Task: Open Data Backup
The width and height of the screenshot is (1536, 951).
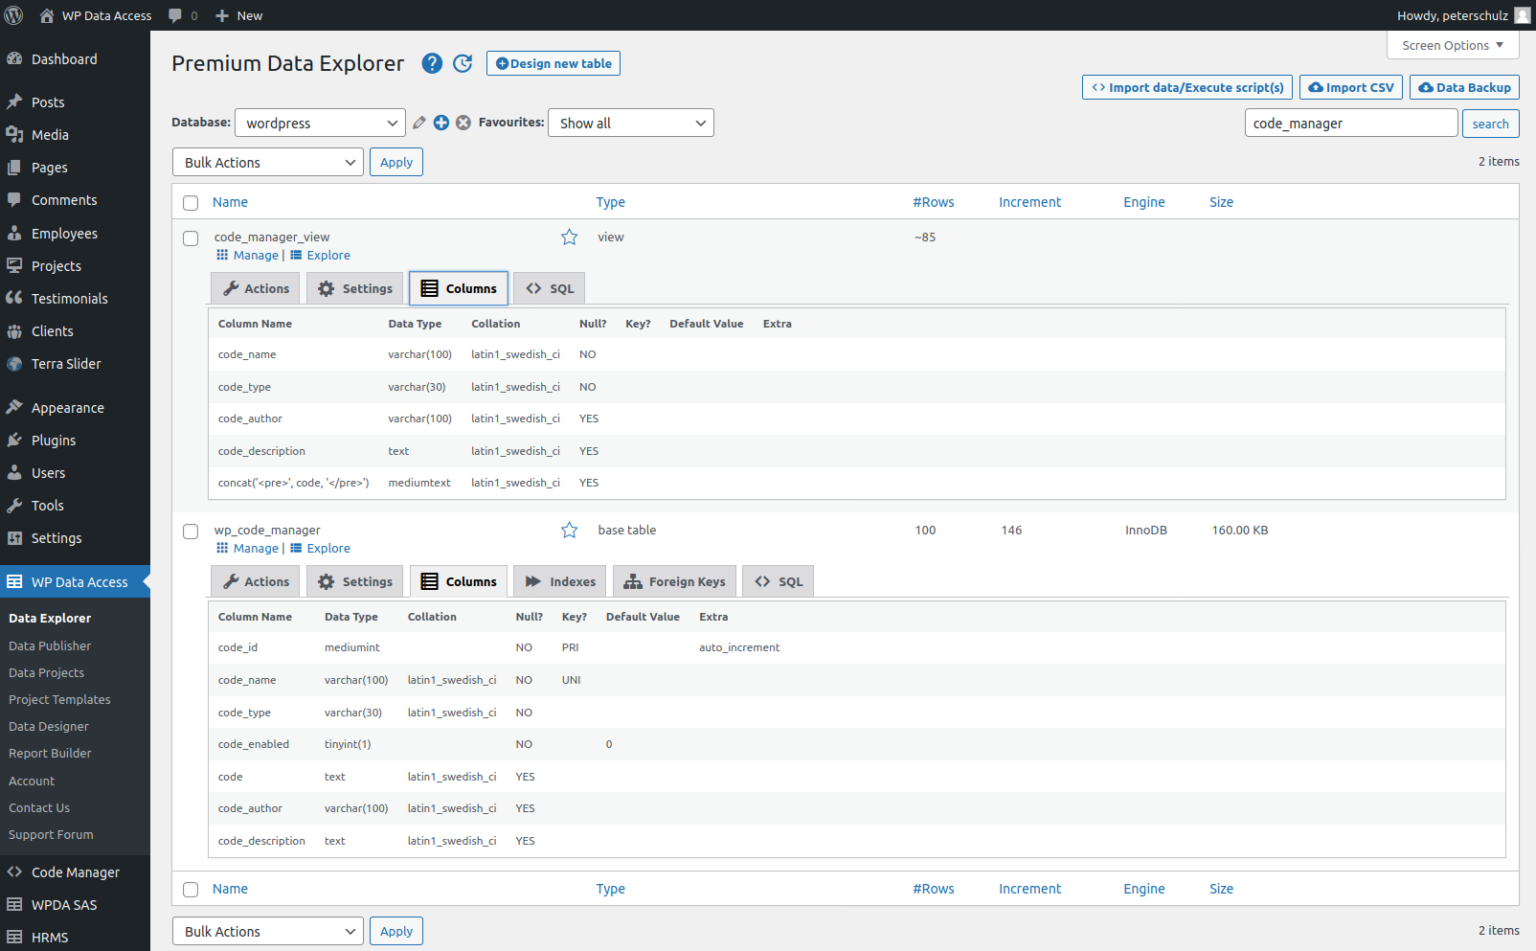Action: click(1464, 87)
